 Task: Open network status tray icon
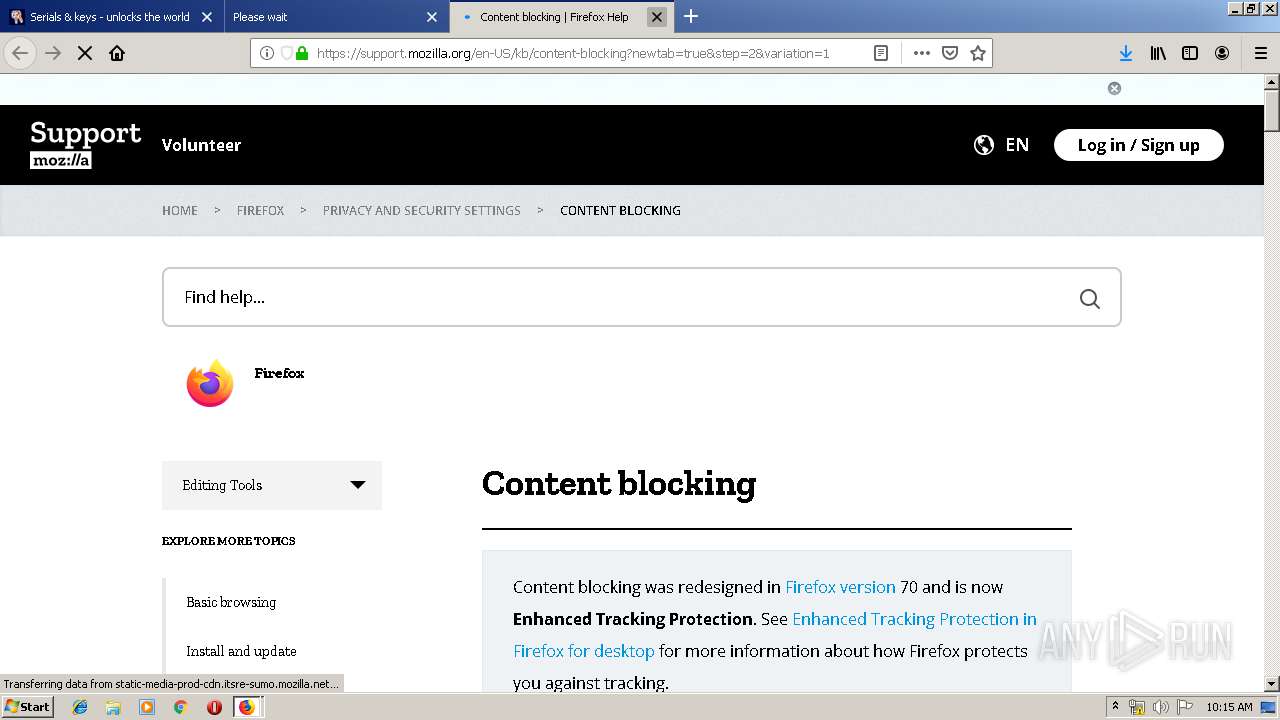1137,707
